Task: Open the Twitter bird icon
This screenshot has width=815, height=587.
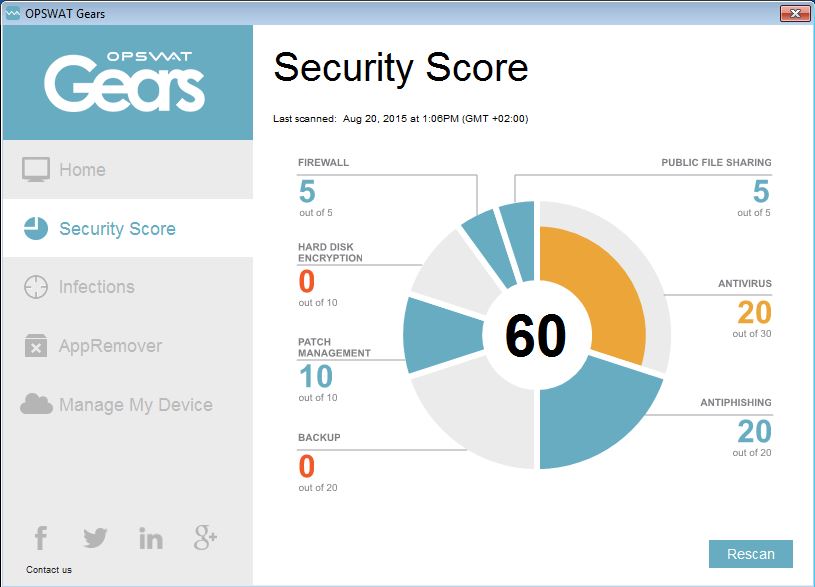Action: click(95, 538)
